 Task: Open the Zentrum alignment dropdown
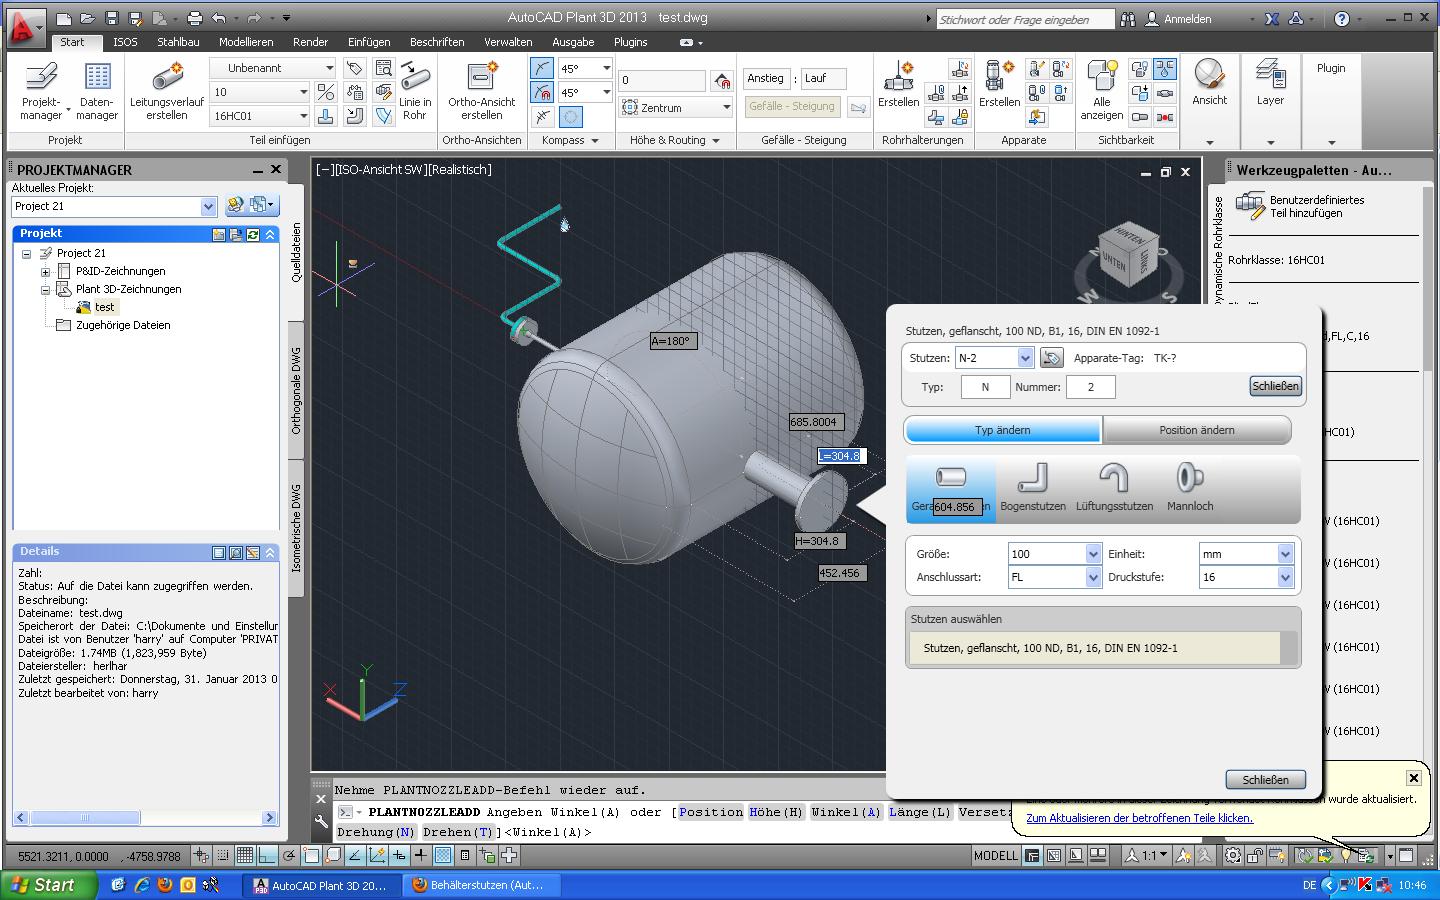[x=675, y=107]
